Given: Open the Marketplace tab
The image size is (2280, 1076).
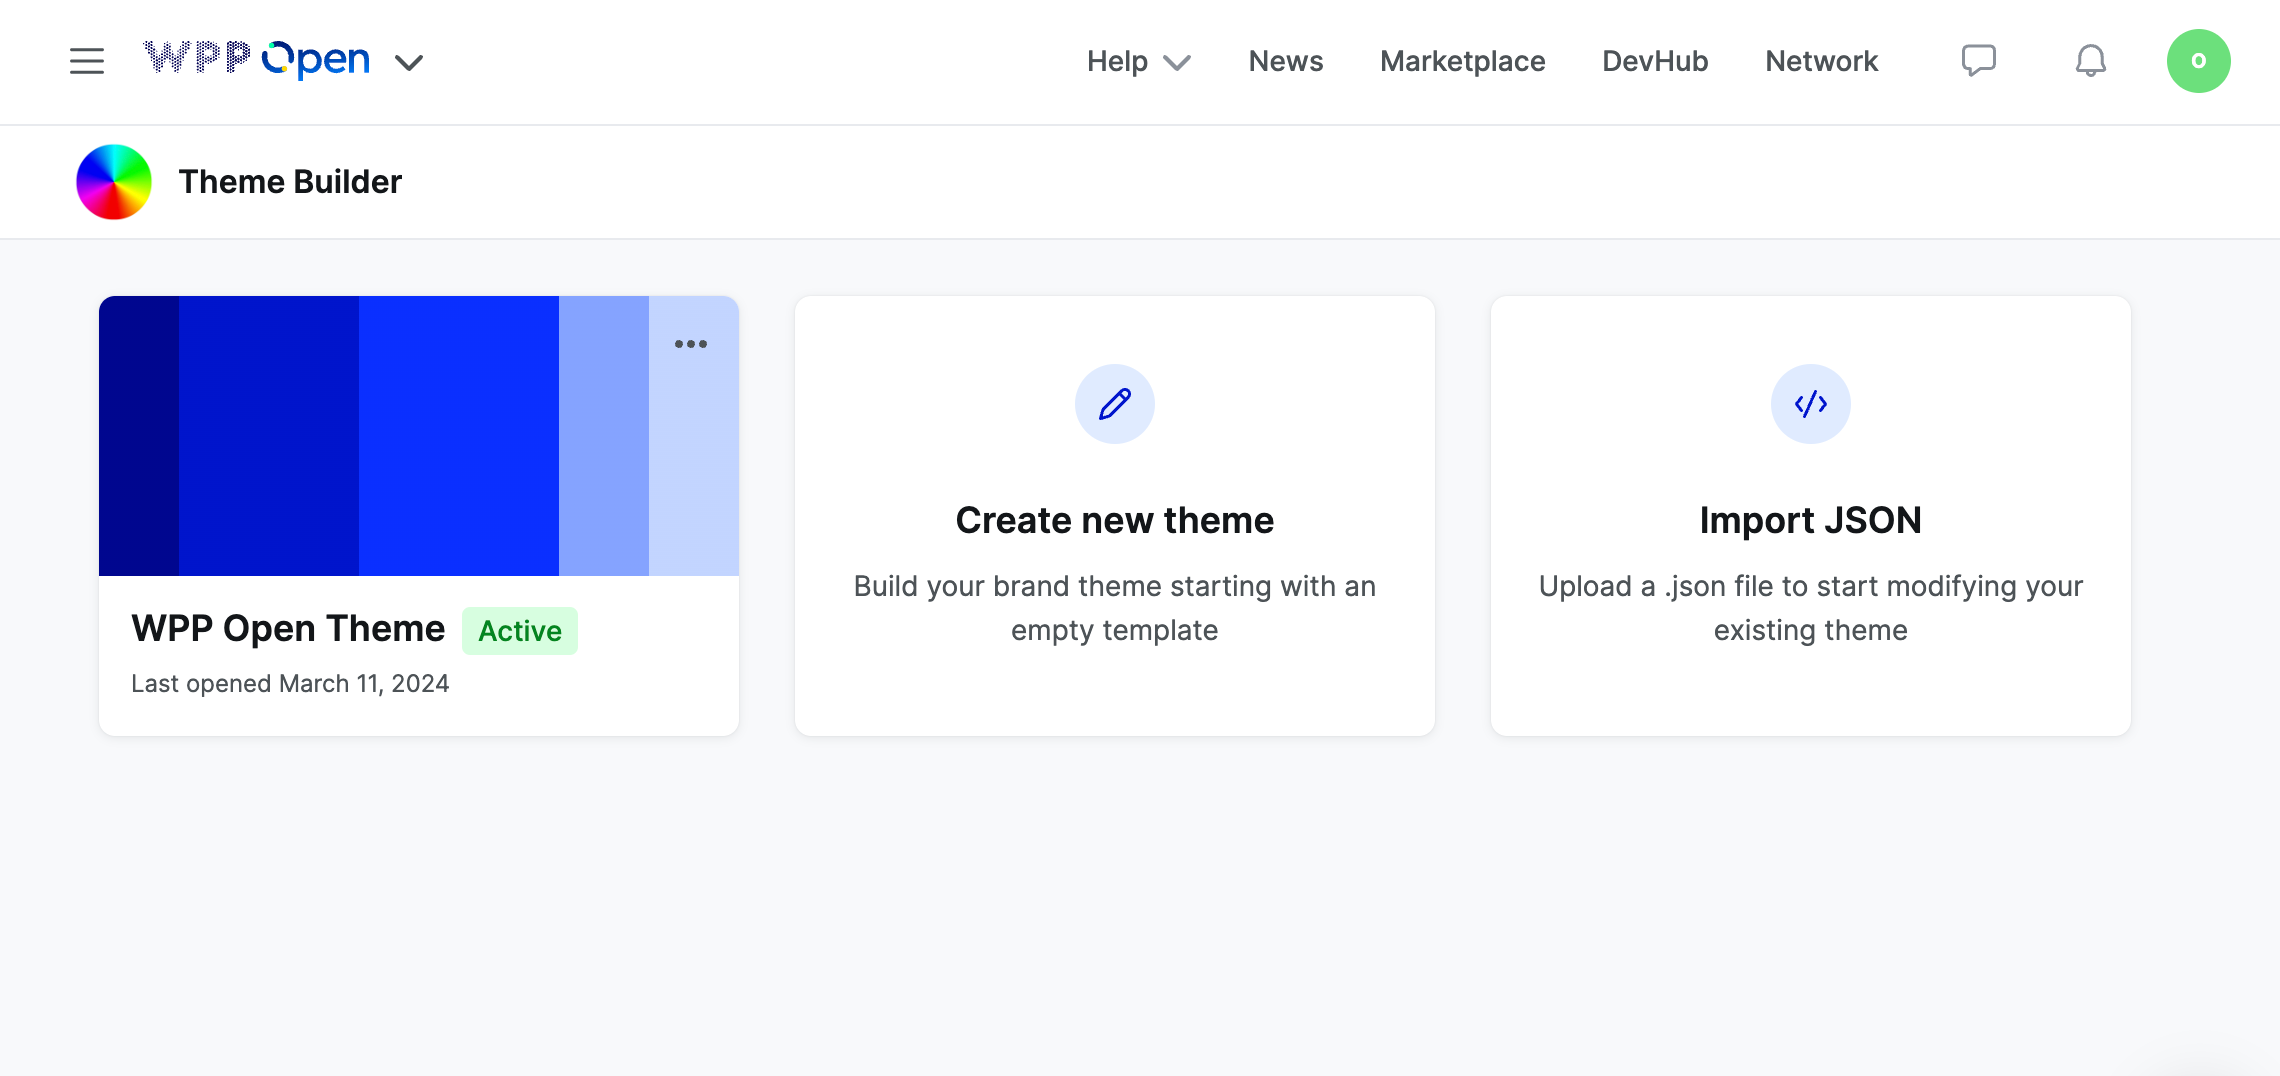Looking at the screenshot, I should tap(1462, 61).
